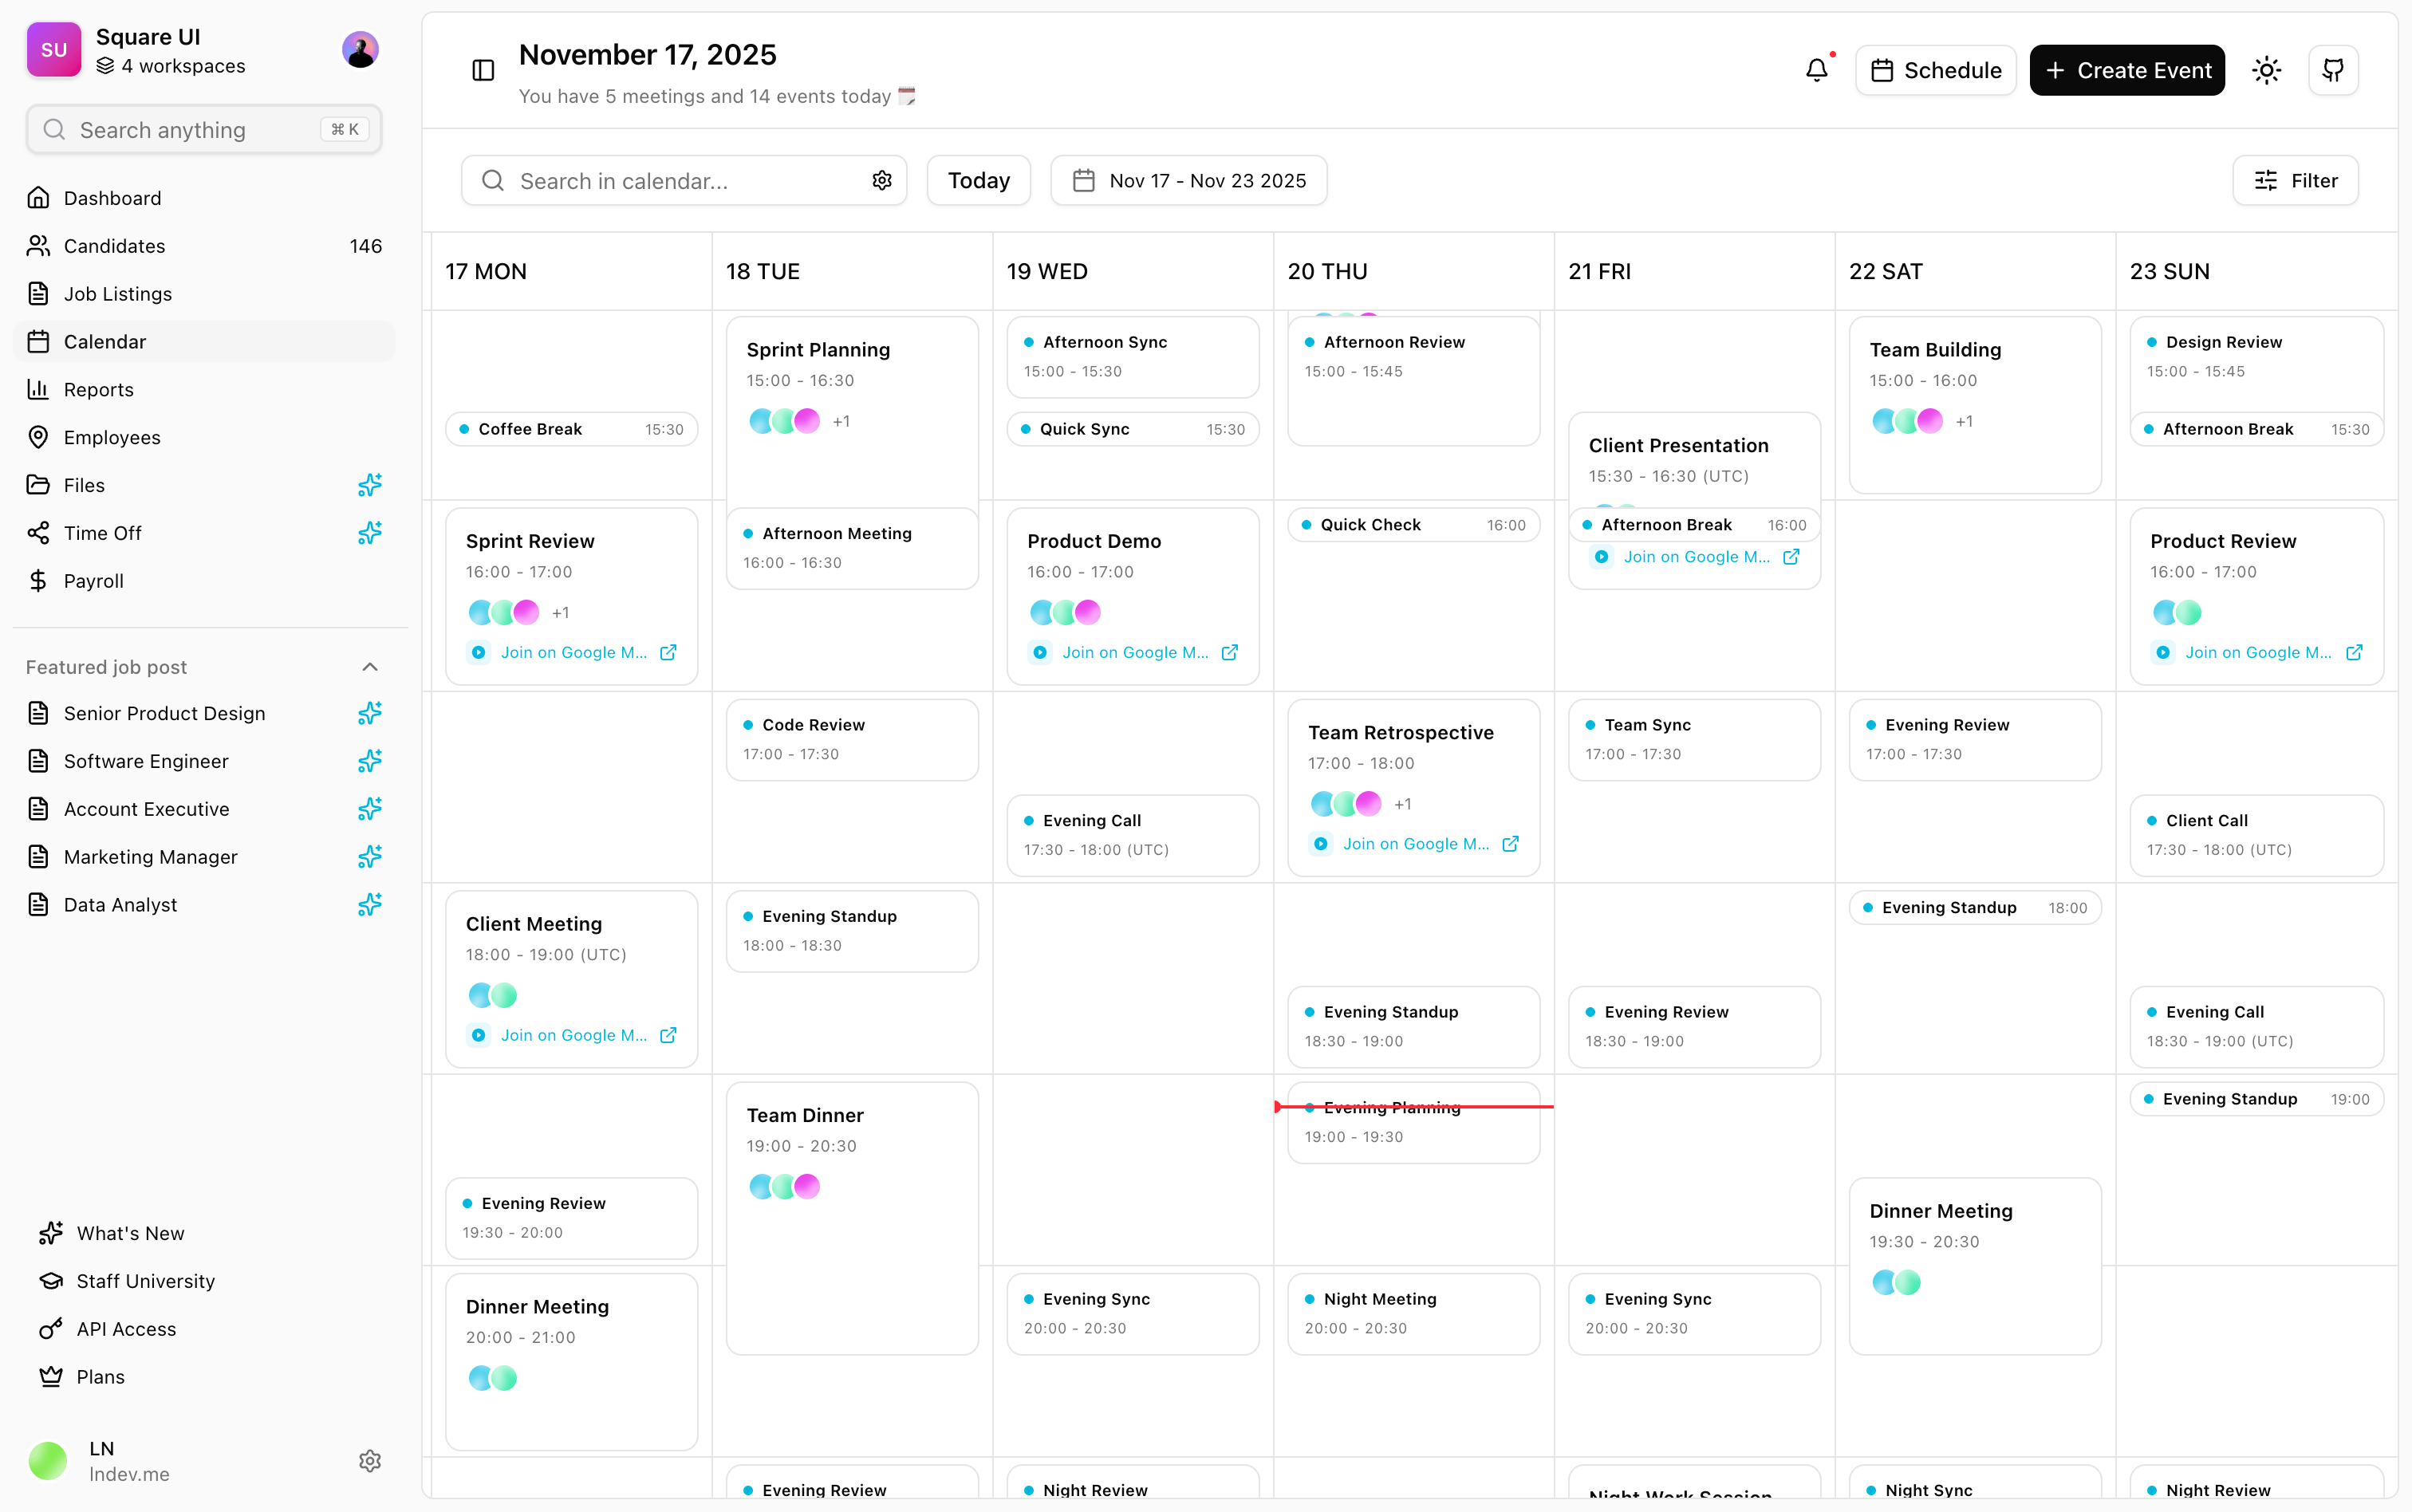The height and width of the screenshot is (1512, 2412).
Task: Open the Nov 17 - Nov 23 date range picker
Action: pos(1189,180)
